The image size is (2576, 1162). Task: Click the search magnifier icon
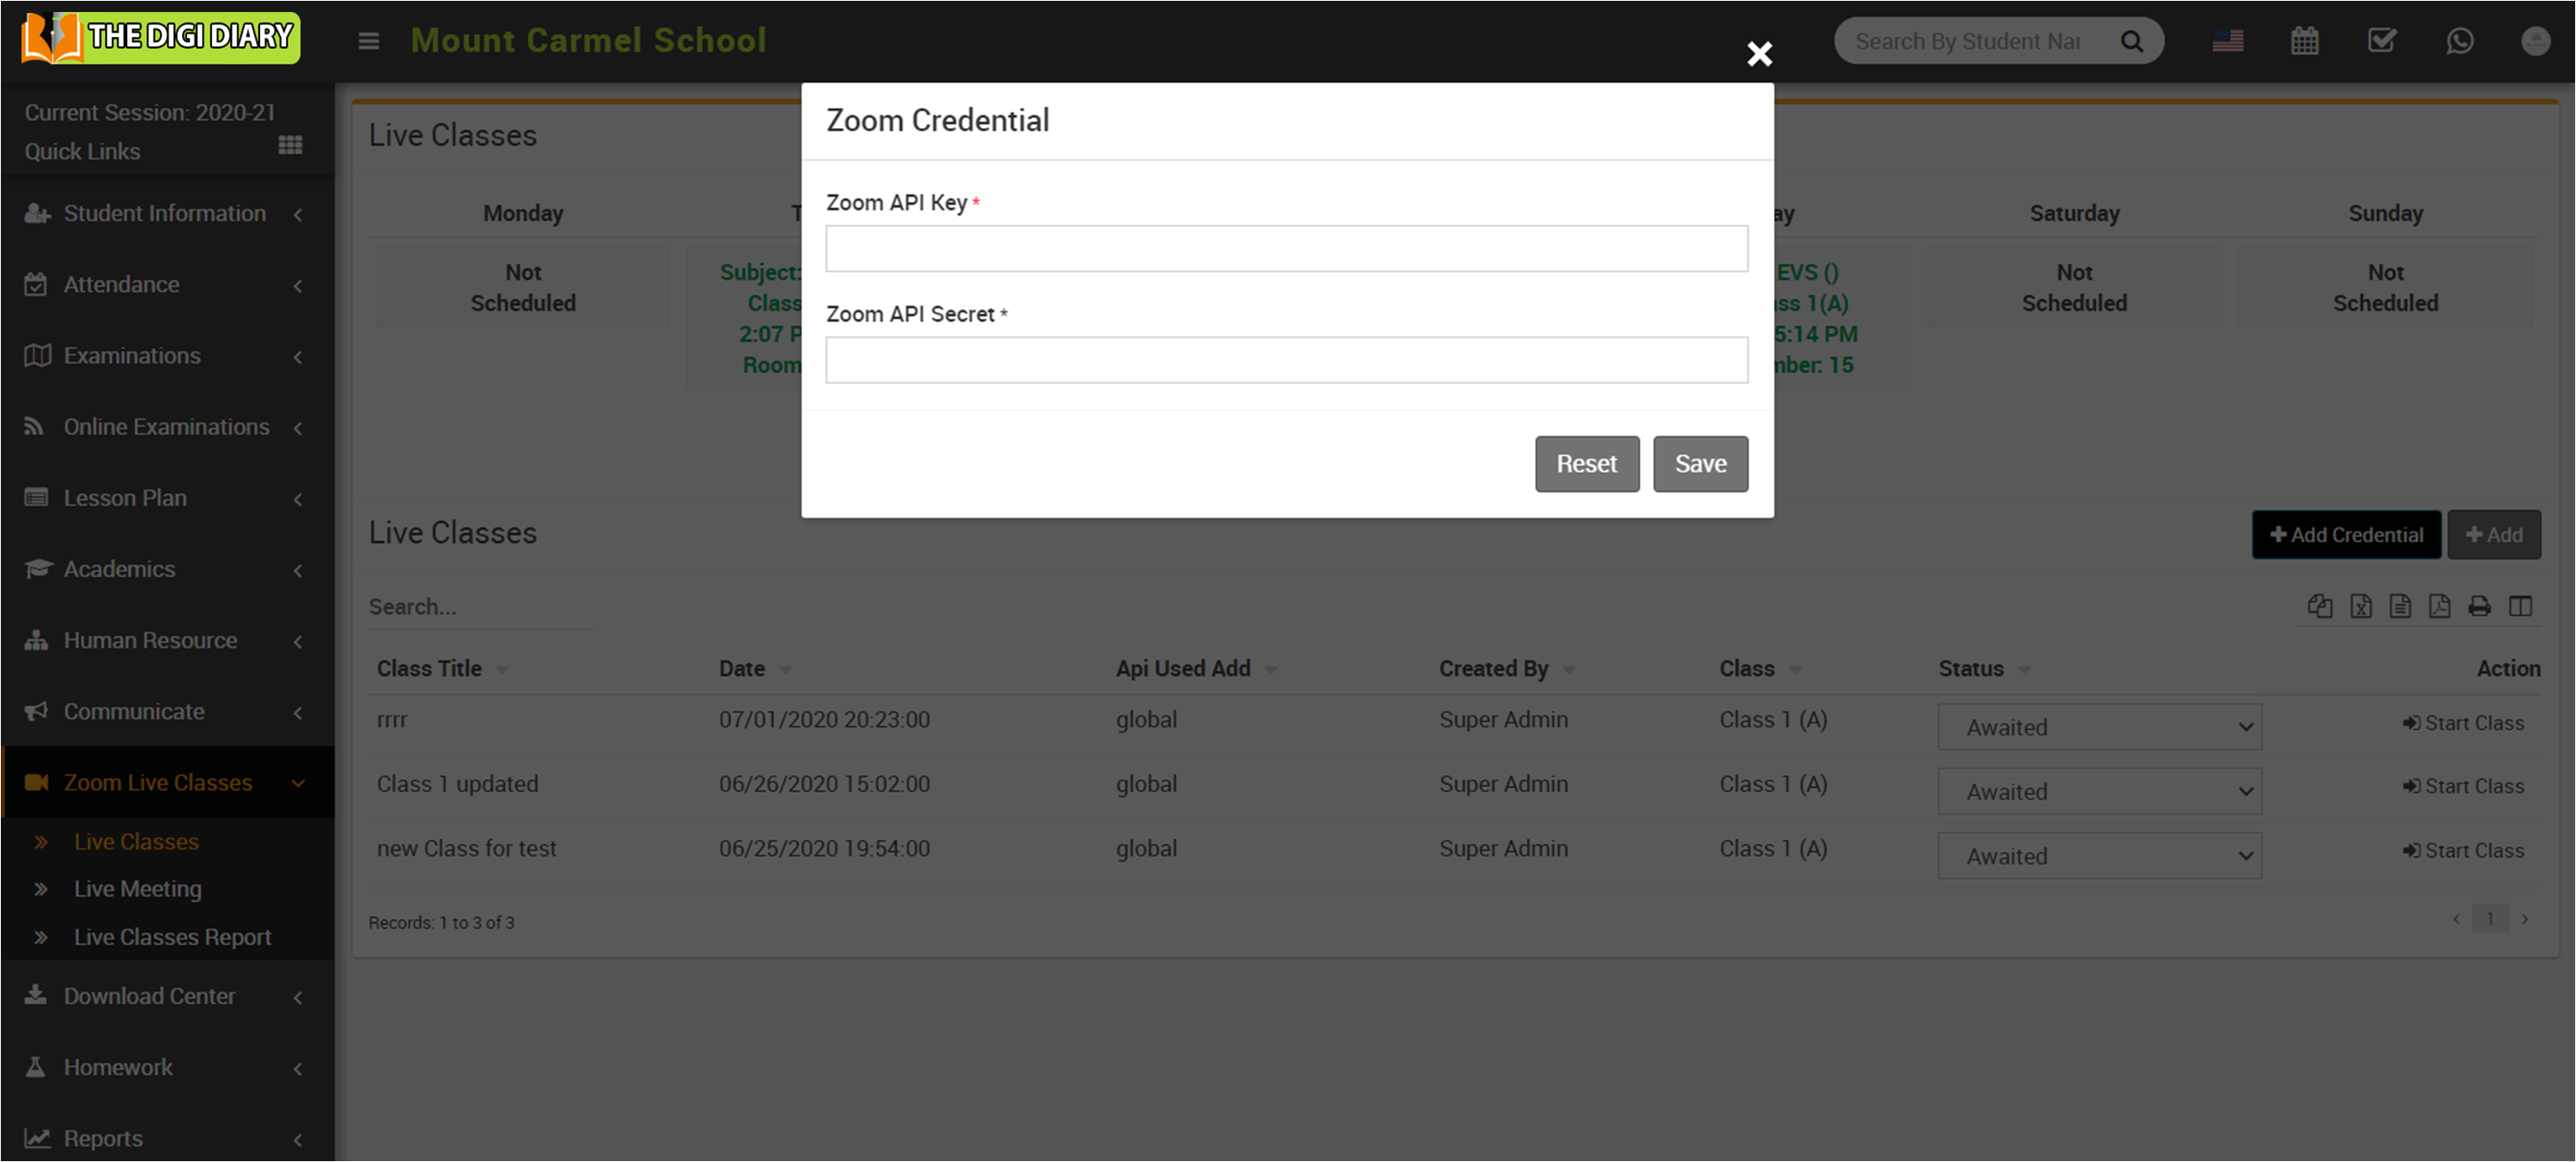(2131, 41)
